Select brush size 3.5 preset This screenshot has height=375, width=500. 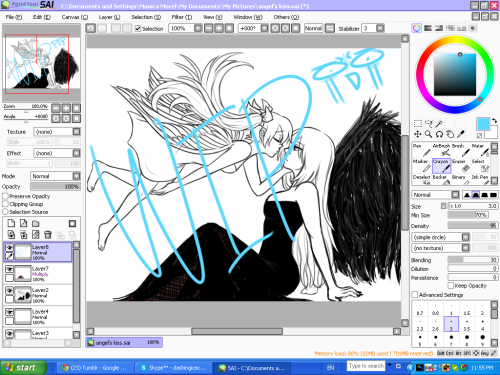pyautogui.click(x=467, y=325)
